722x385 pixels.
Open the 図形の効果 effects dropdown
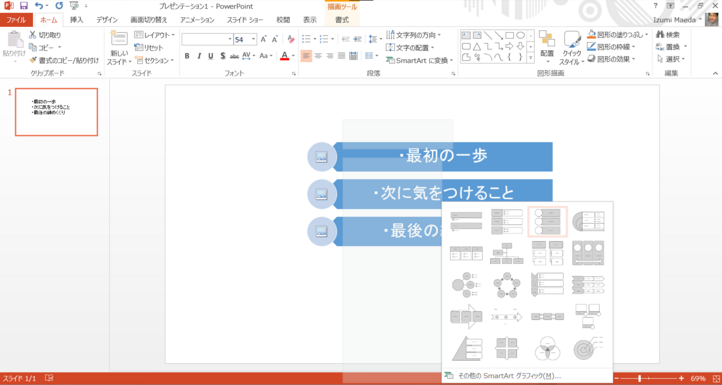pyautogui.click(x=611, y=59)
